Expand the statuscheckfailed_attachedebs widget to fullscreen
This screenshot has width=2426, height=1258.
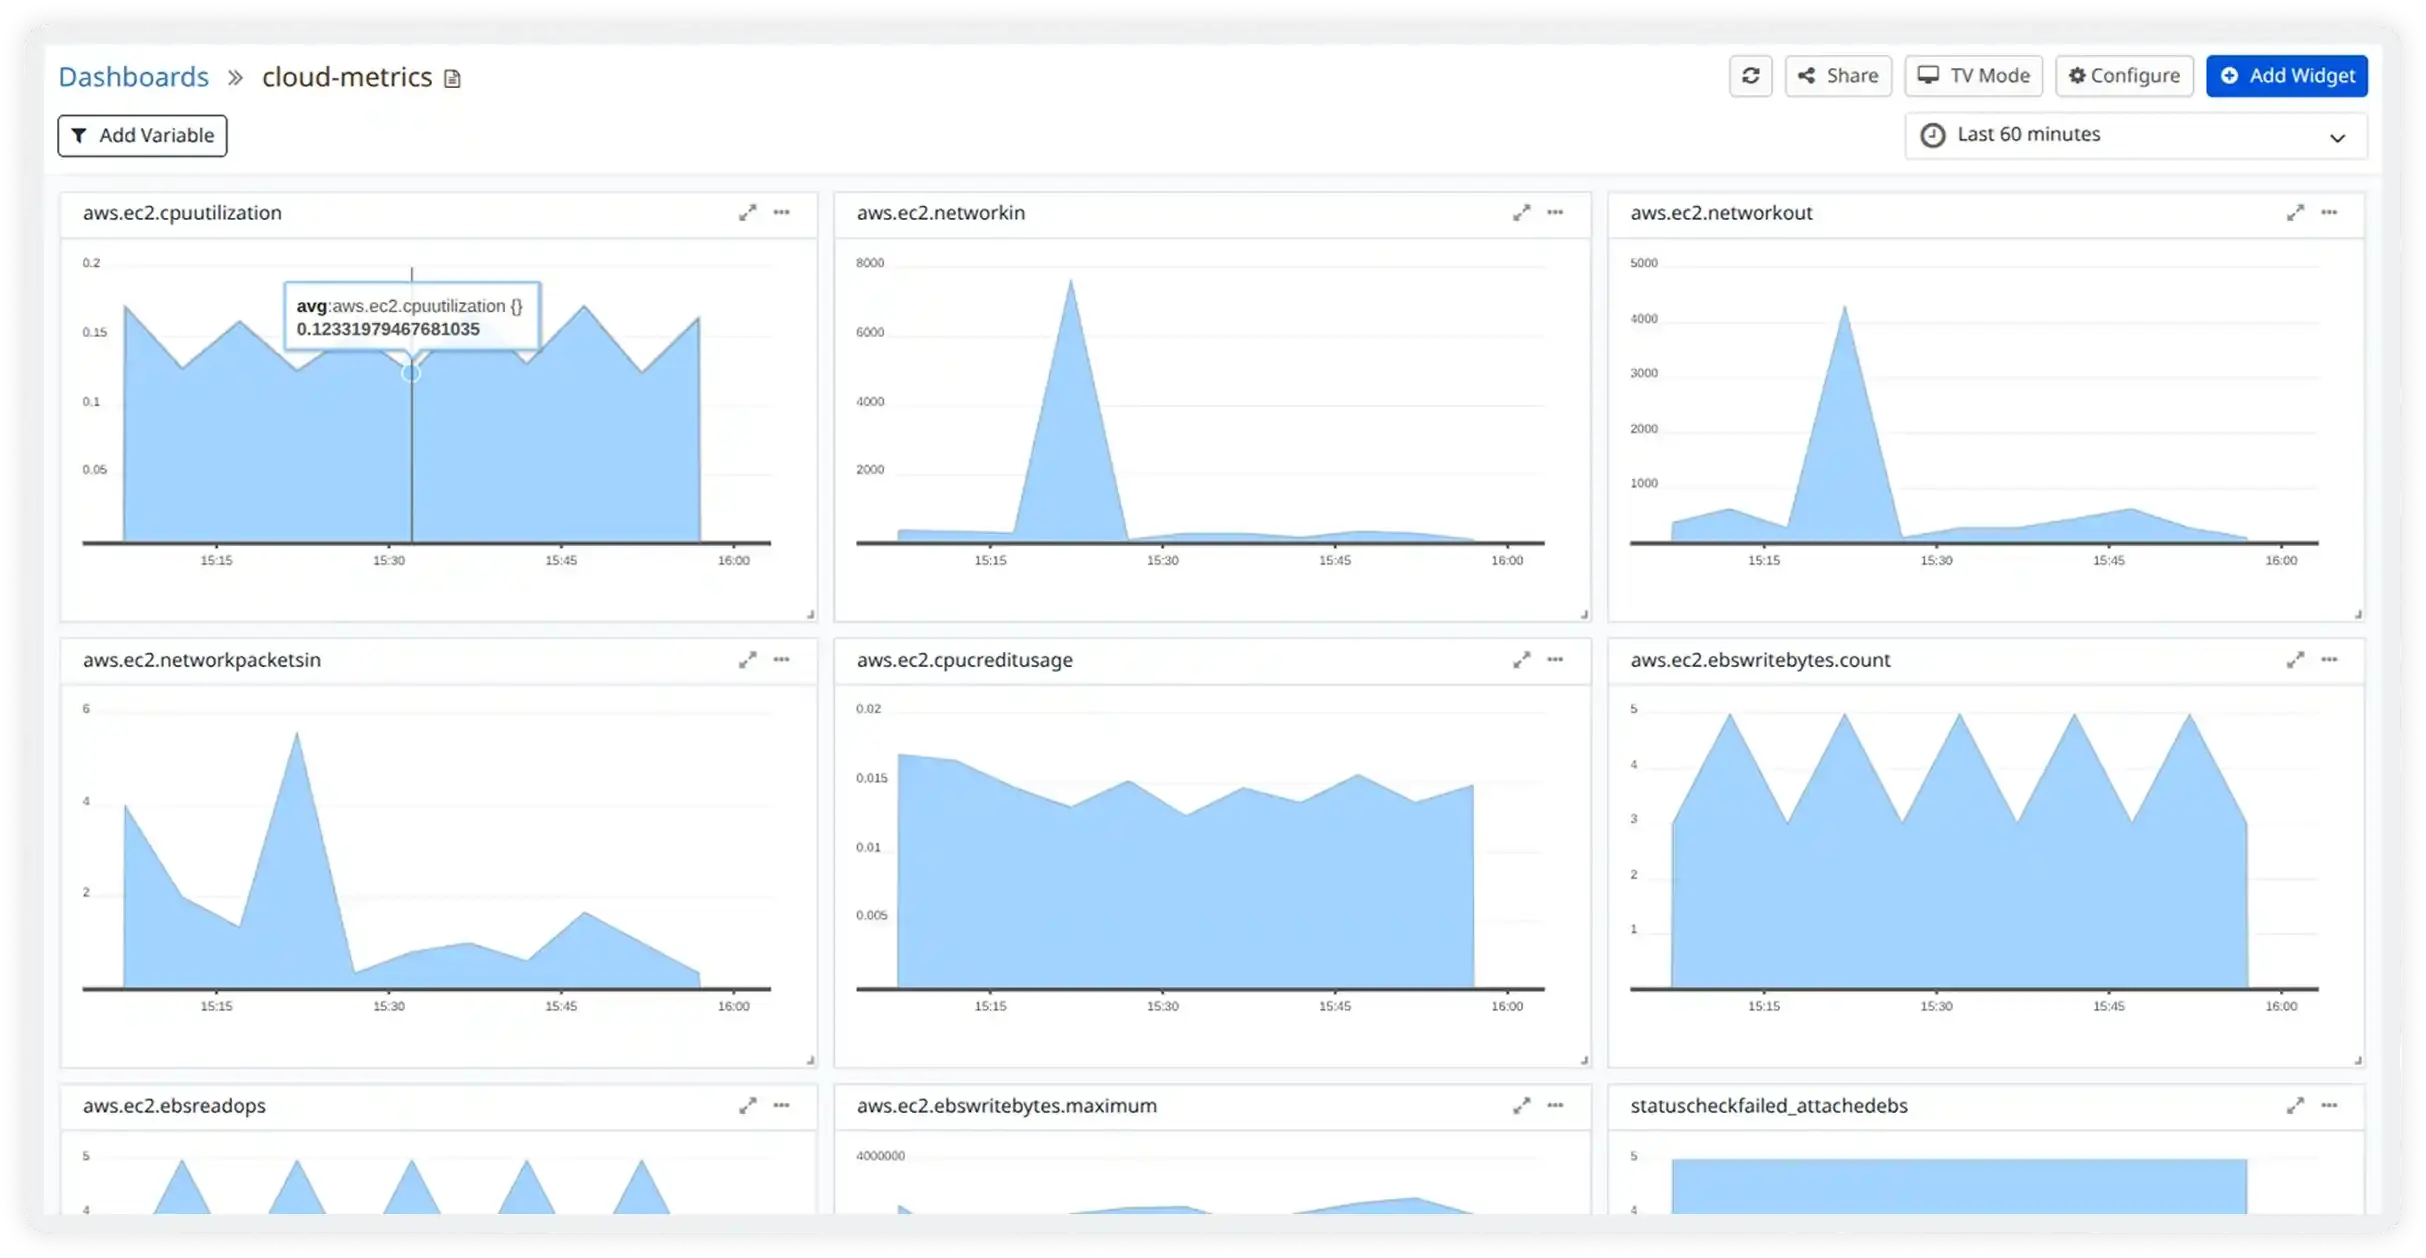pos(2296,1105)
